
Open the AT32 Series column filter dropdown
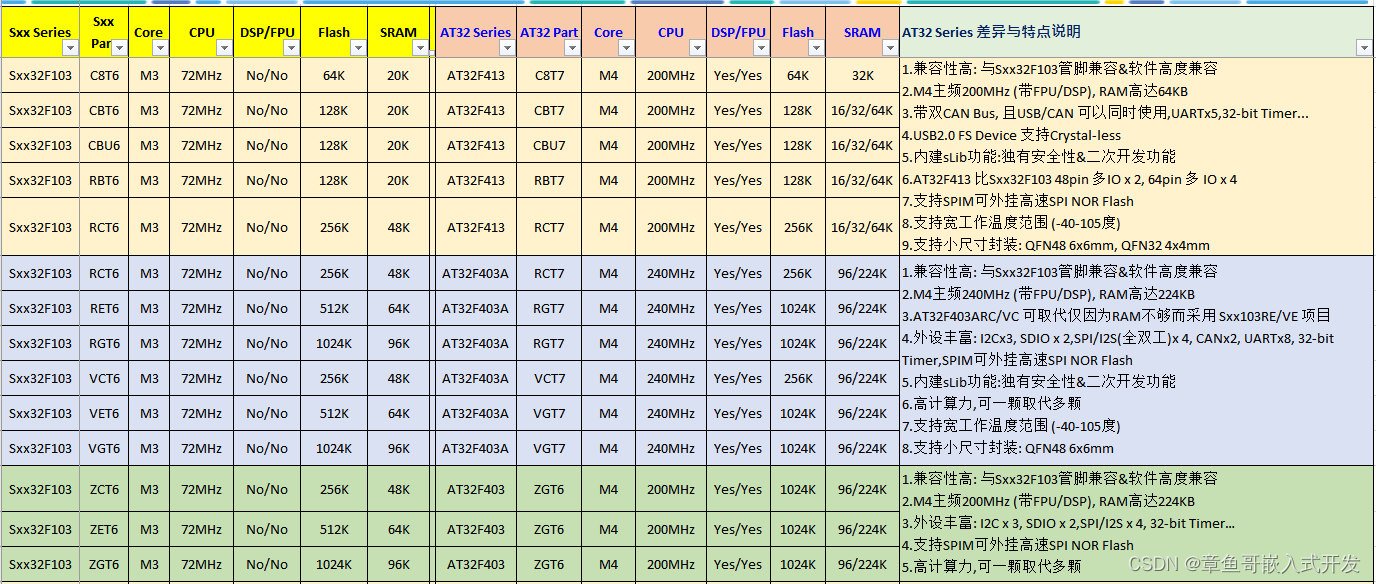click(x=508, y=48)
